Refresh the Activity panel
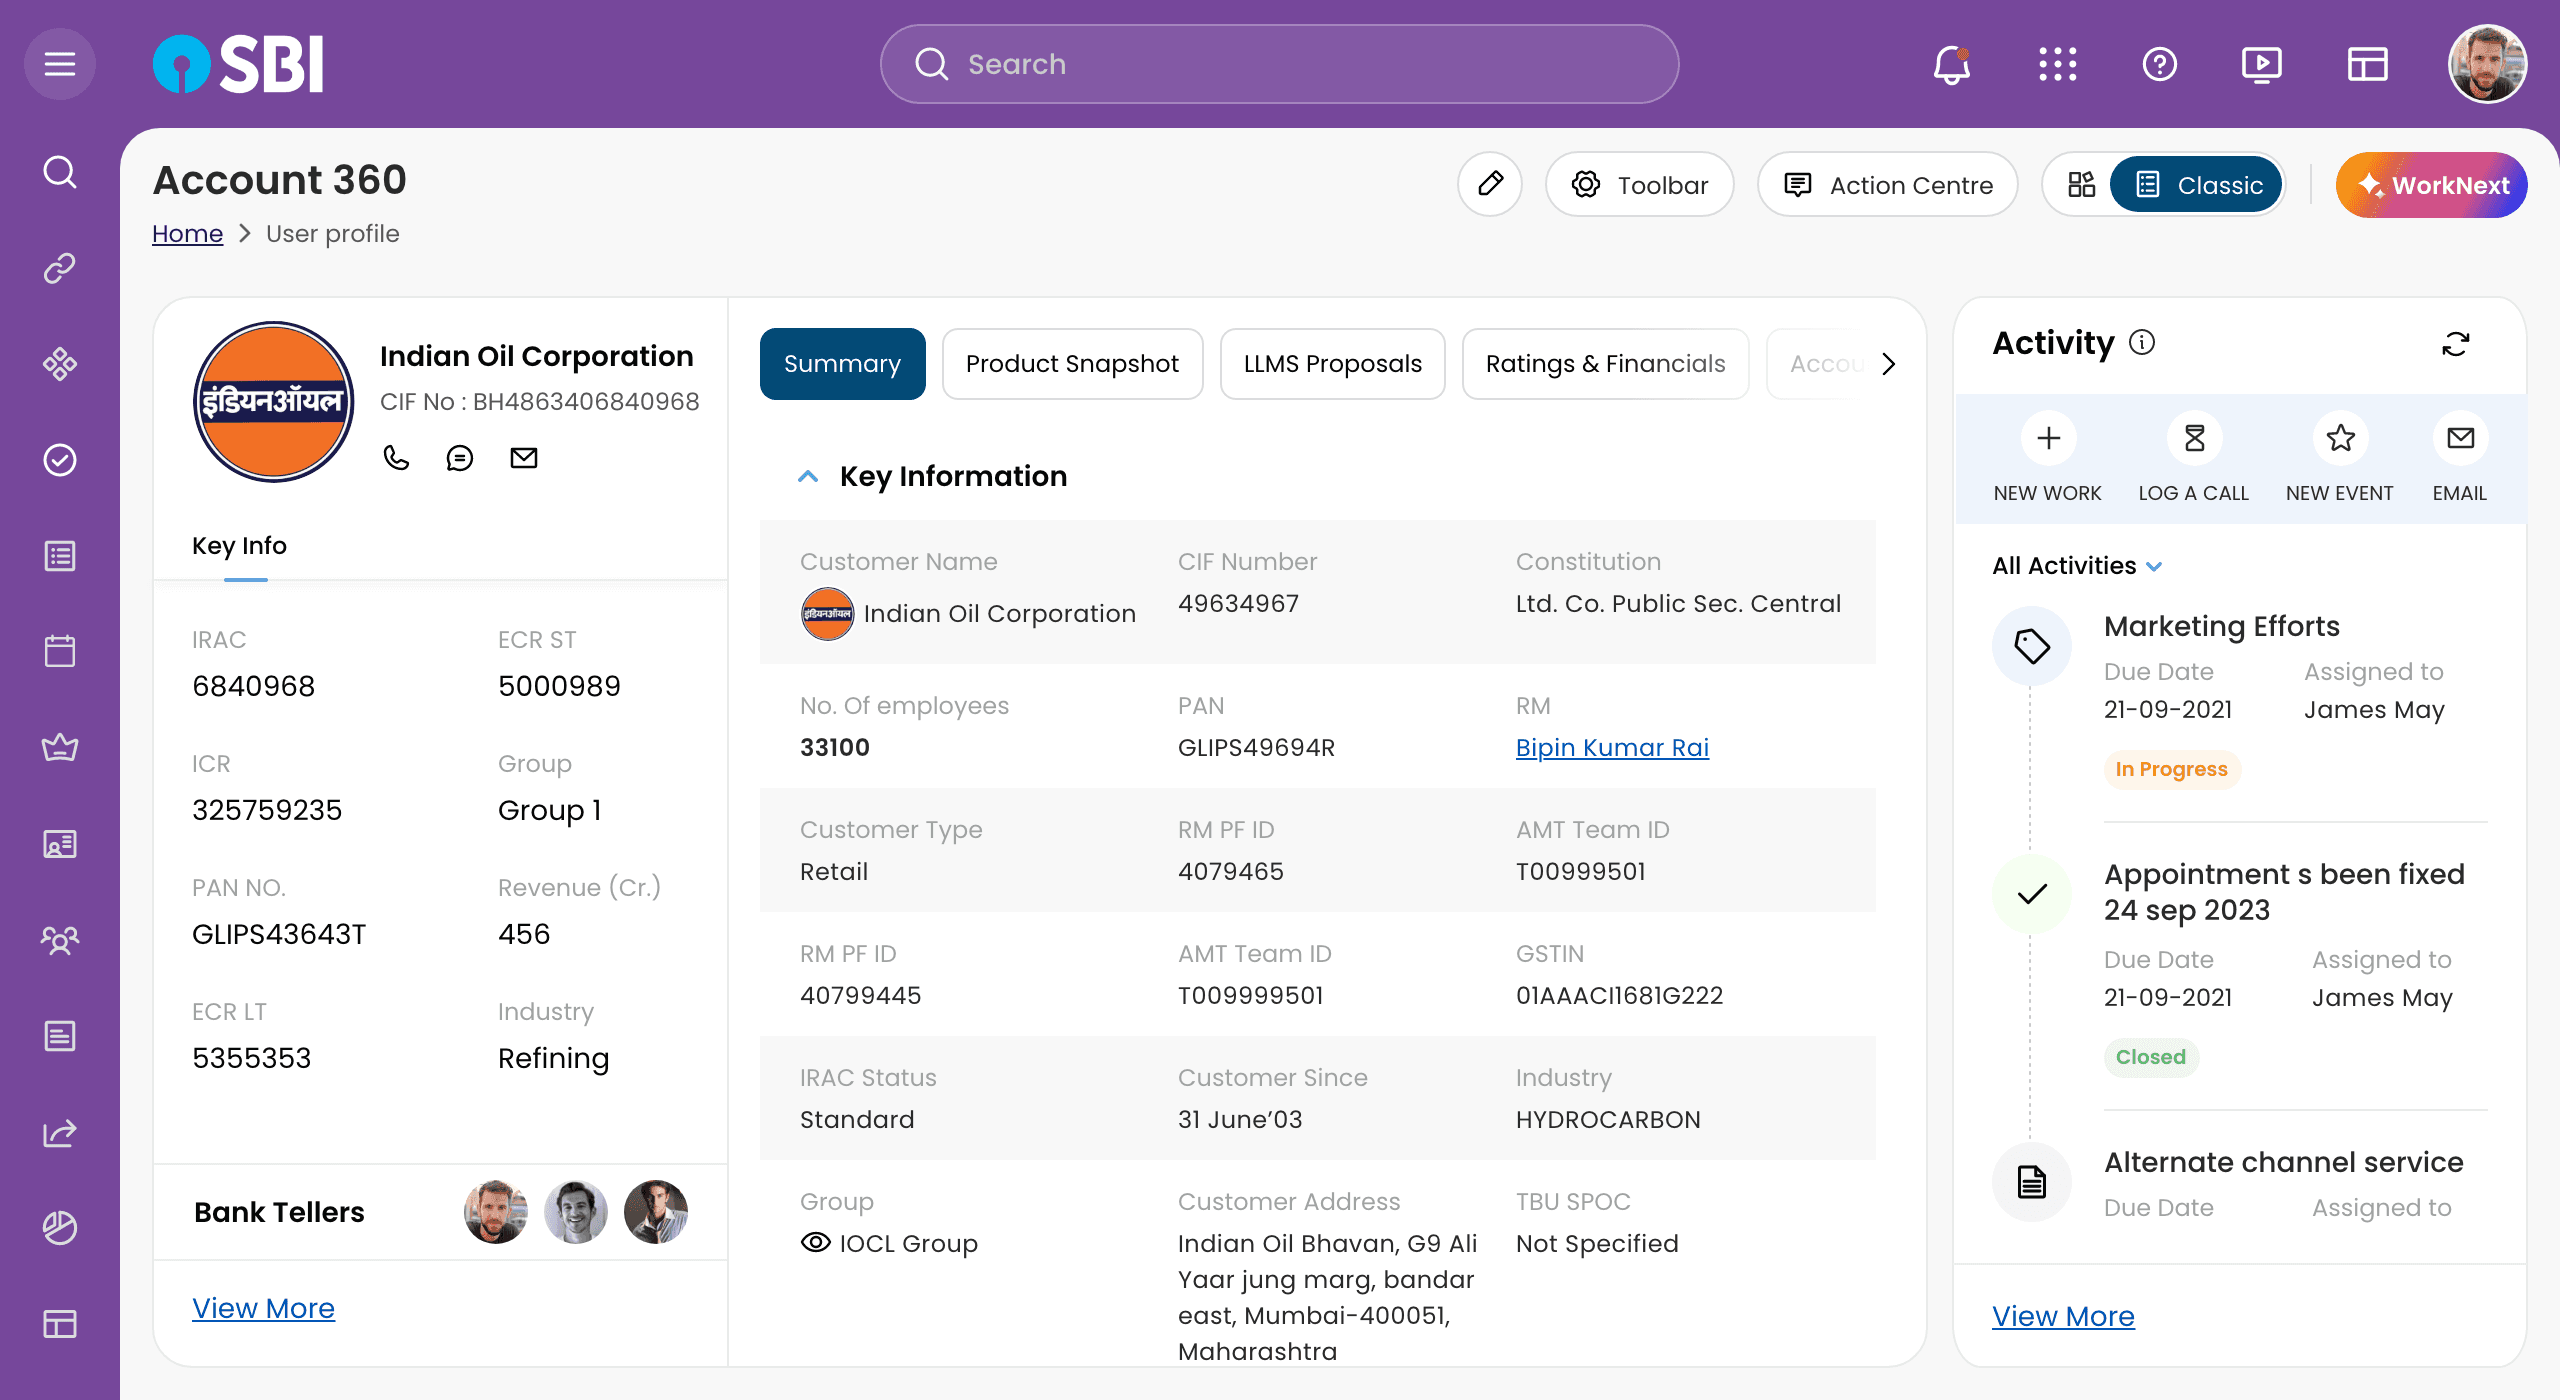 point(2456,344)
